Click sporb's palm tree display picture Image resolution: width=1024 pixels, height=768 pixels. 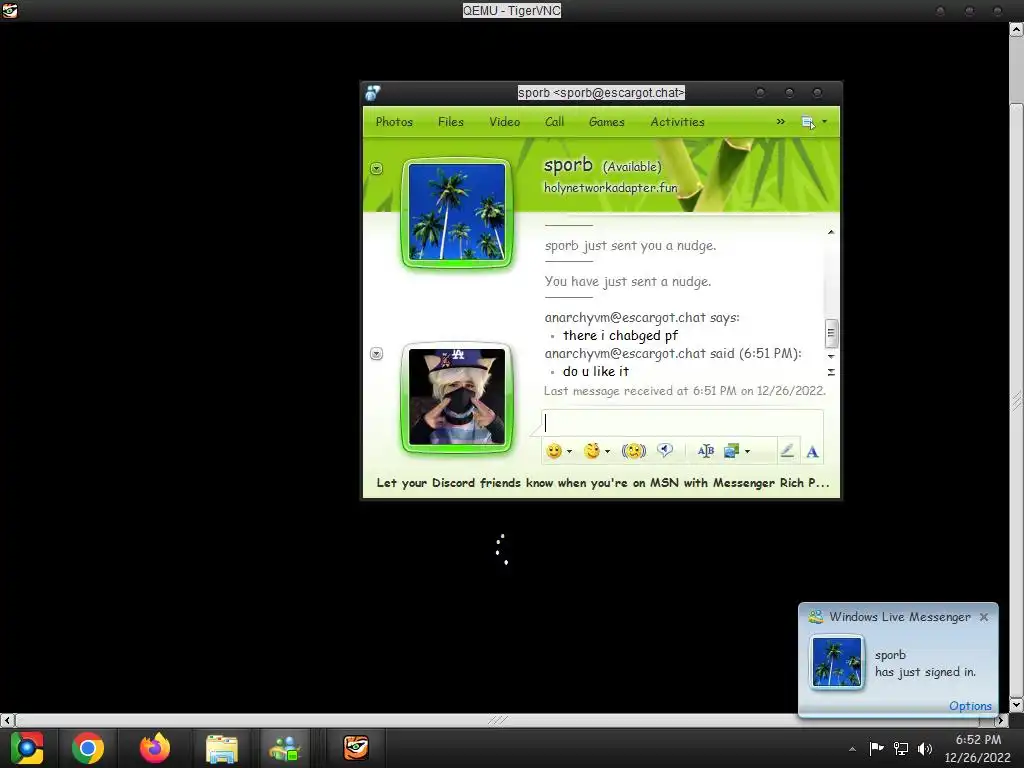pyautogui.click(x=456, y=212)
